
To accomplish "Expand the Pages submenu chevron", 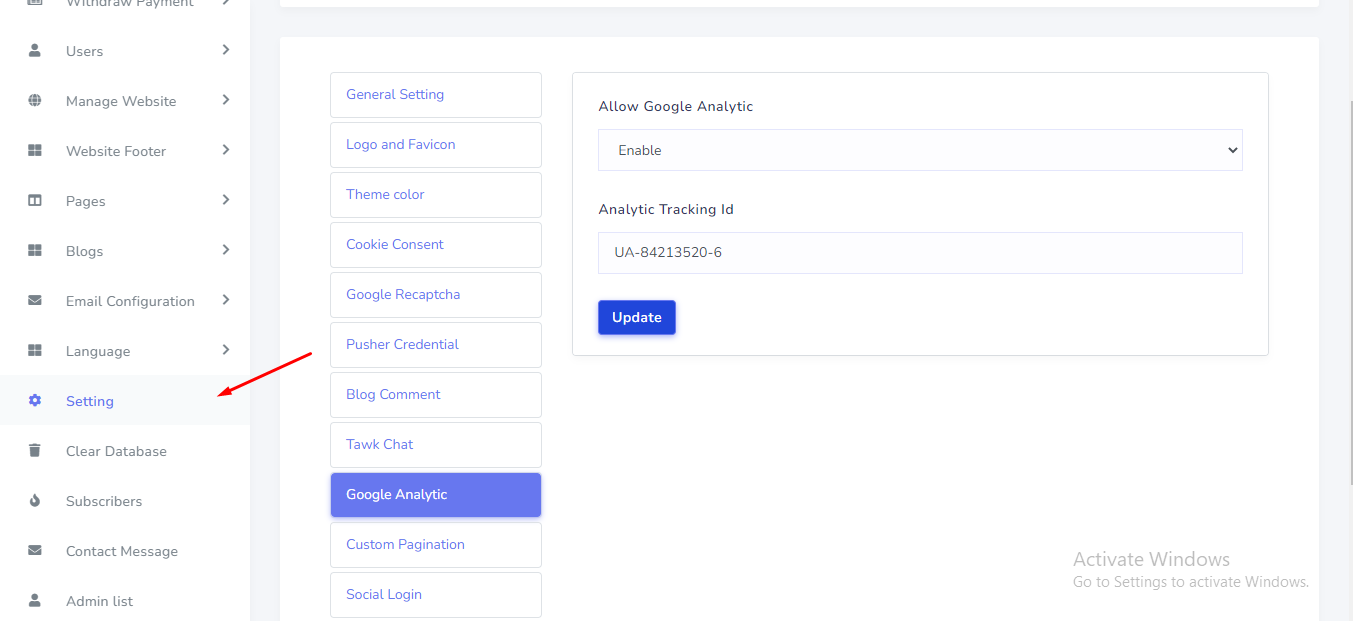I will [226, 200].
